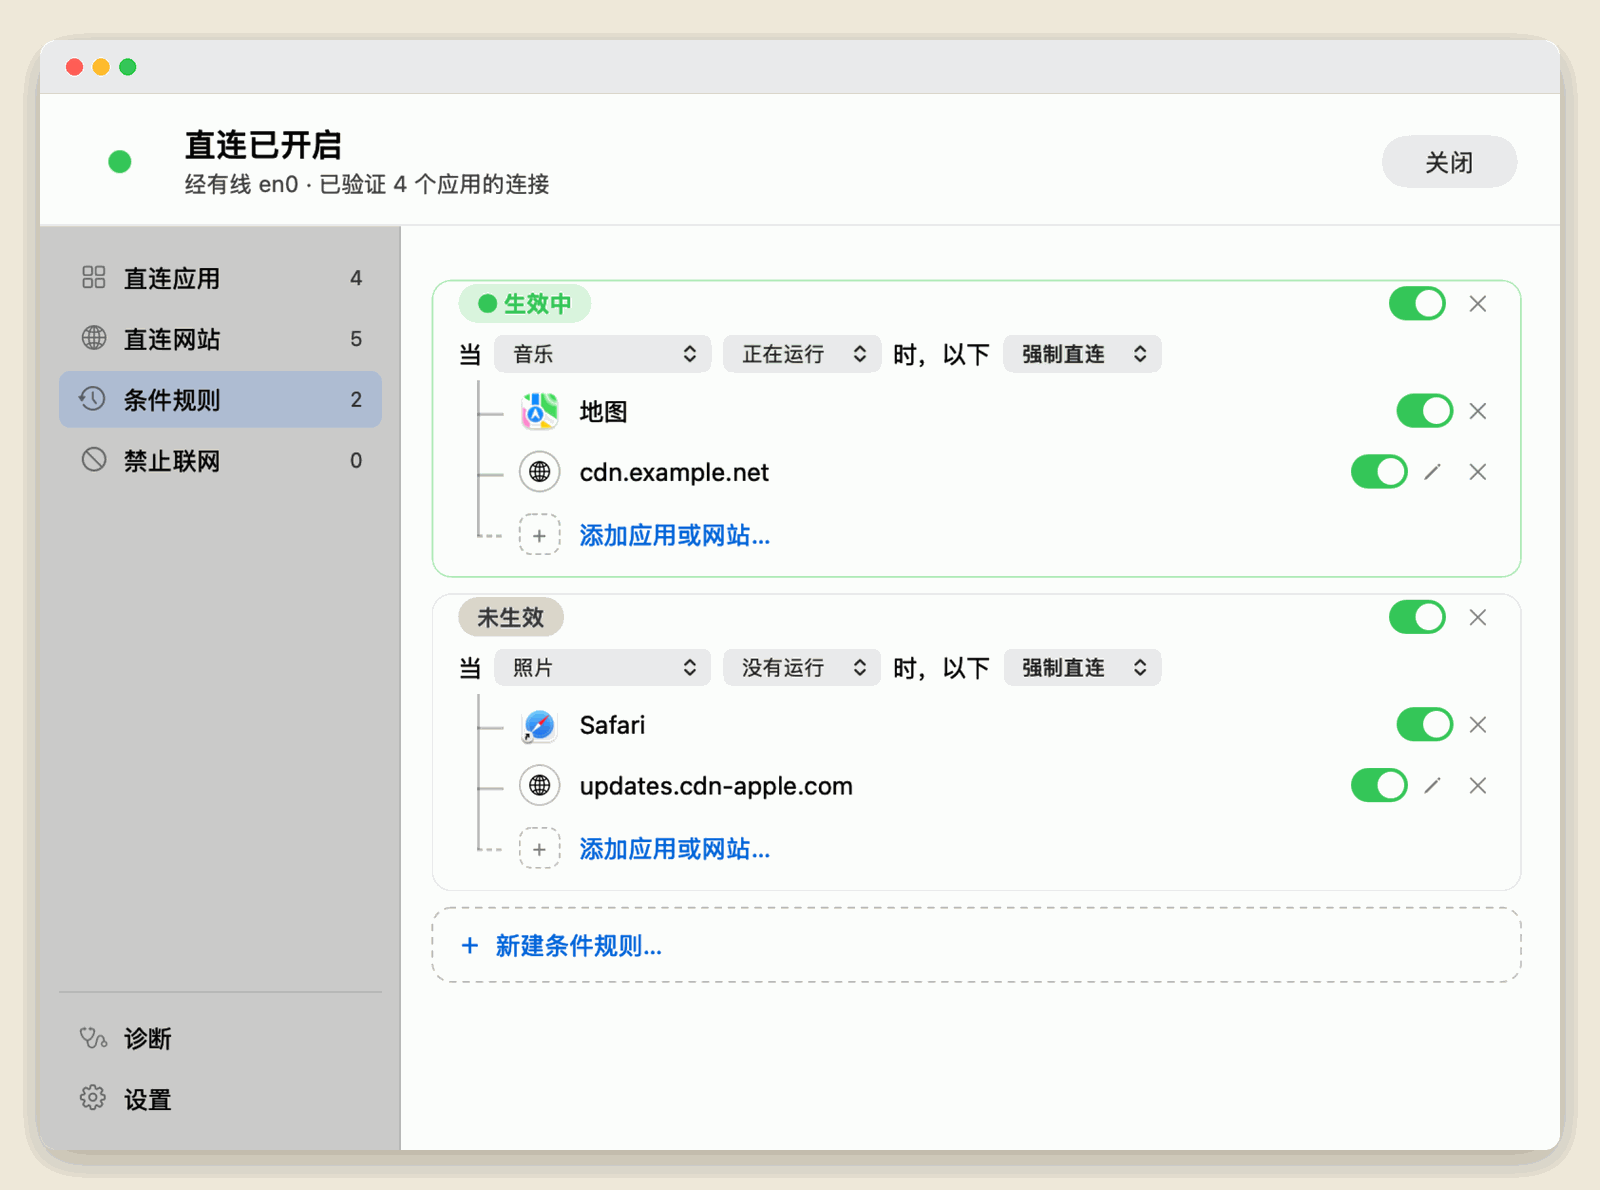Open the 强制直连 dropdown in the 照片 rule

pyautogui.click(x=1082, y=668)
